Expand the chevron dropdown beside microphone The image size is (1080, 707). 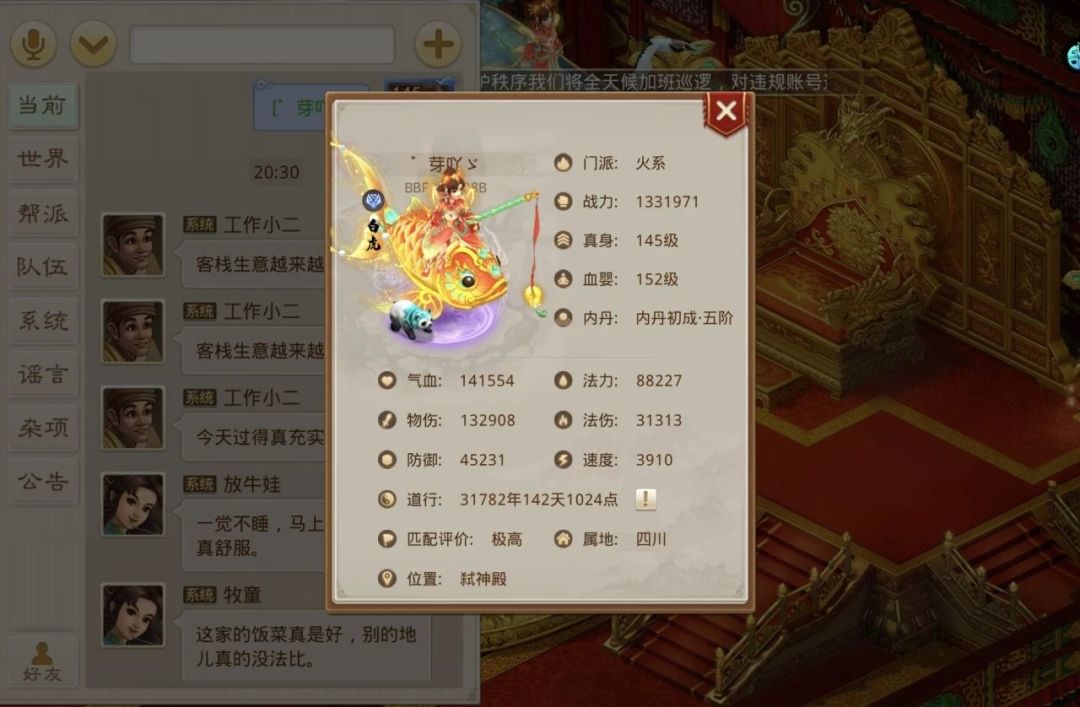point(93,45)
